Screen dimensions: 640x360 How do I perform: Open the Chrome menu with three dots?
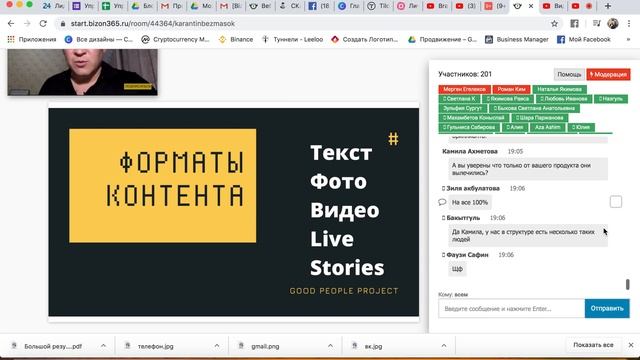(x=629, y=24)
